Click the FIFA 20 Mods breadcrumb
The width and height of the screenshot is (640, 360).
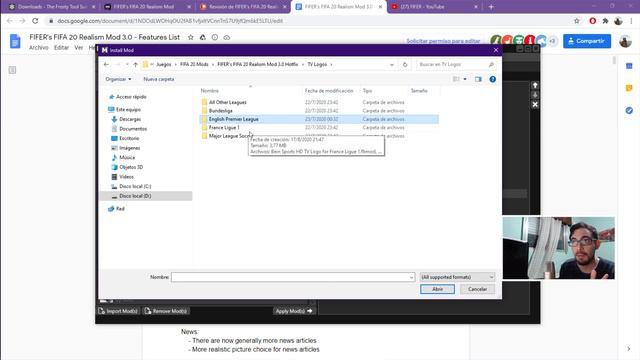tap(194, 64)
